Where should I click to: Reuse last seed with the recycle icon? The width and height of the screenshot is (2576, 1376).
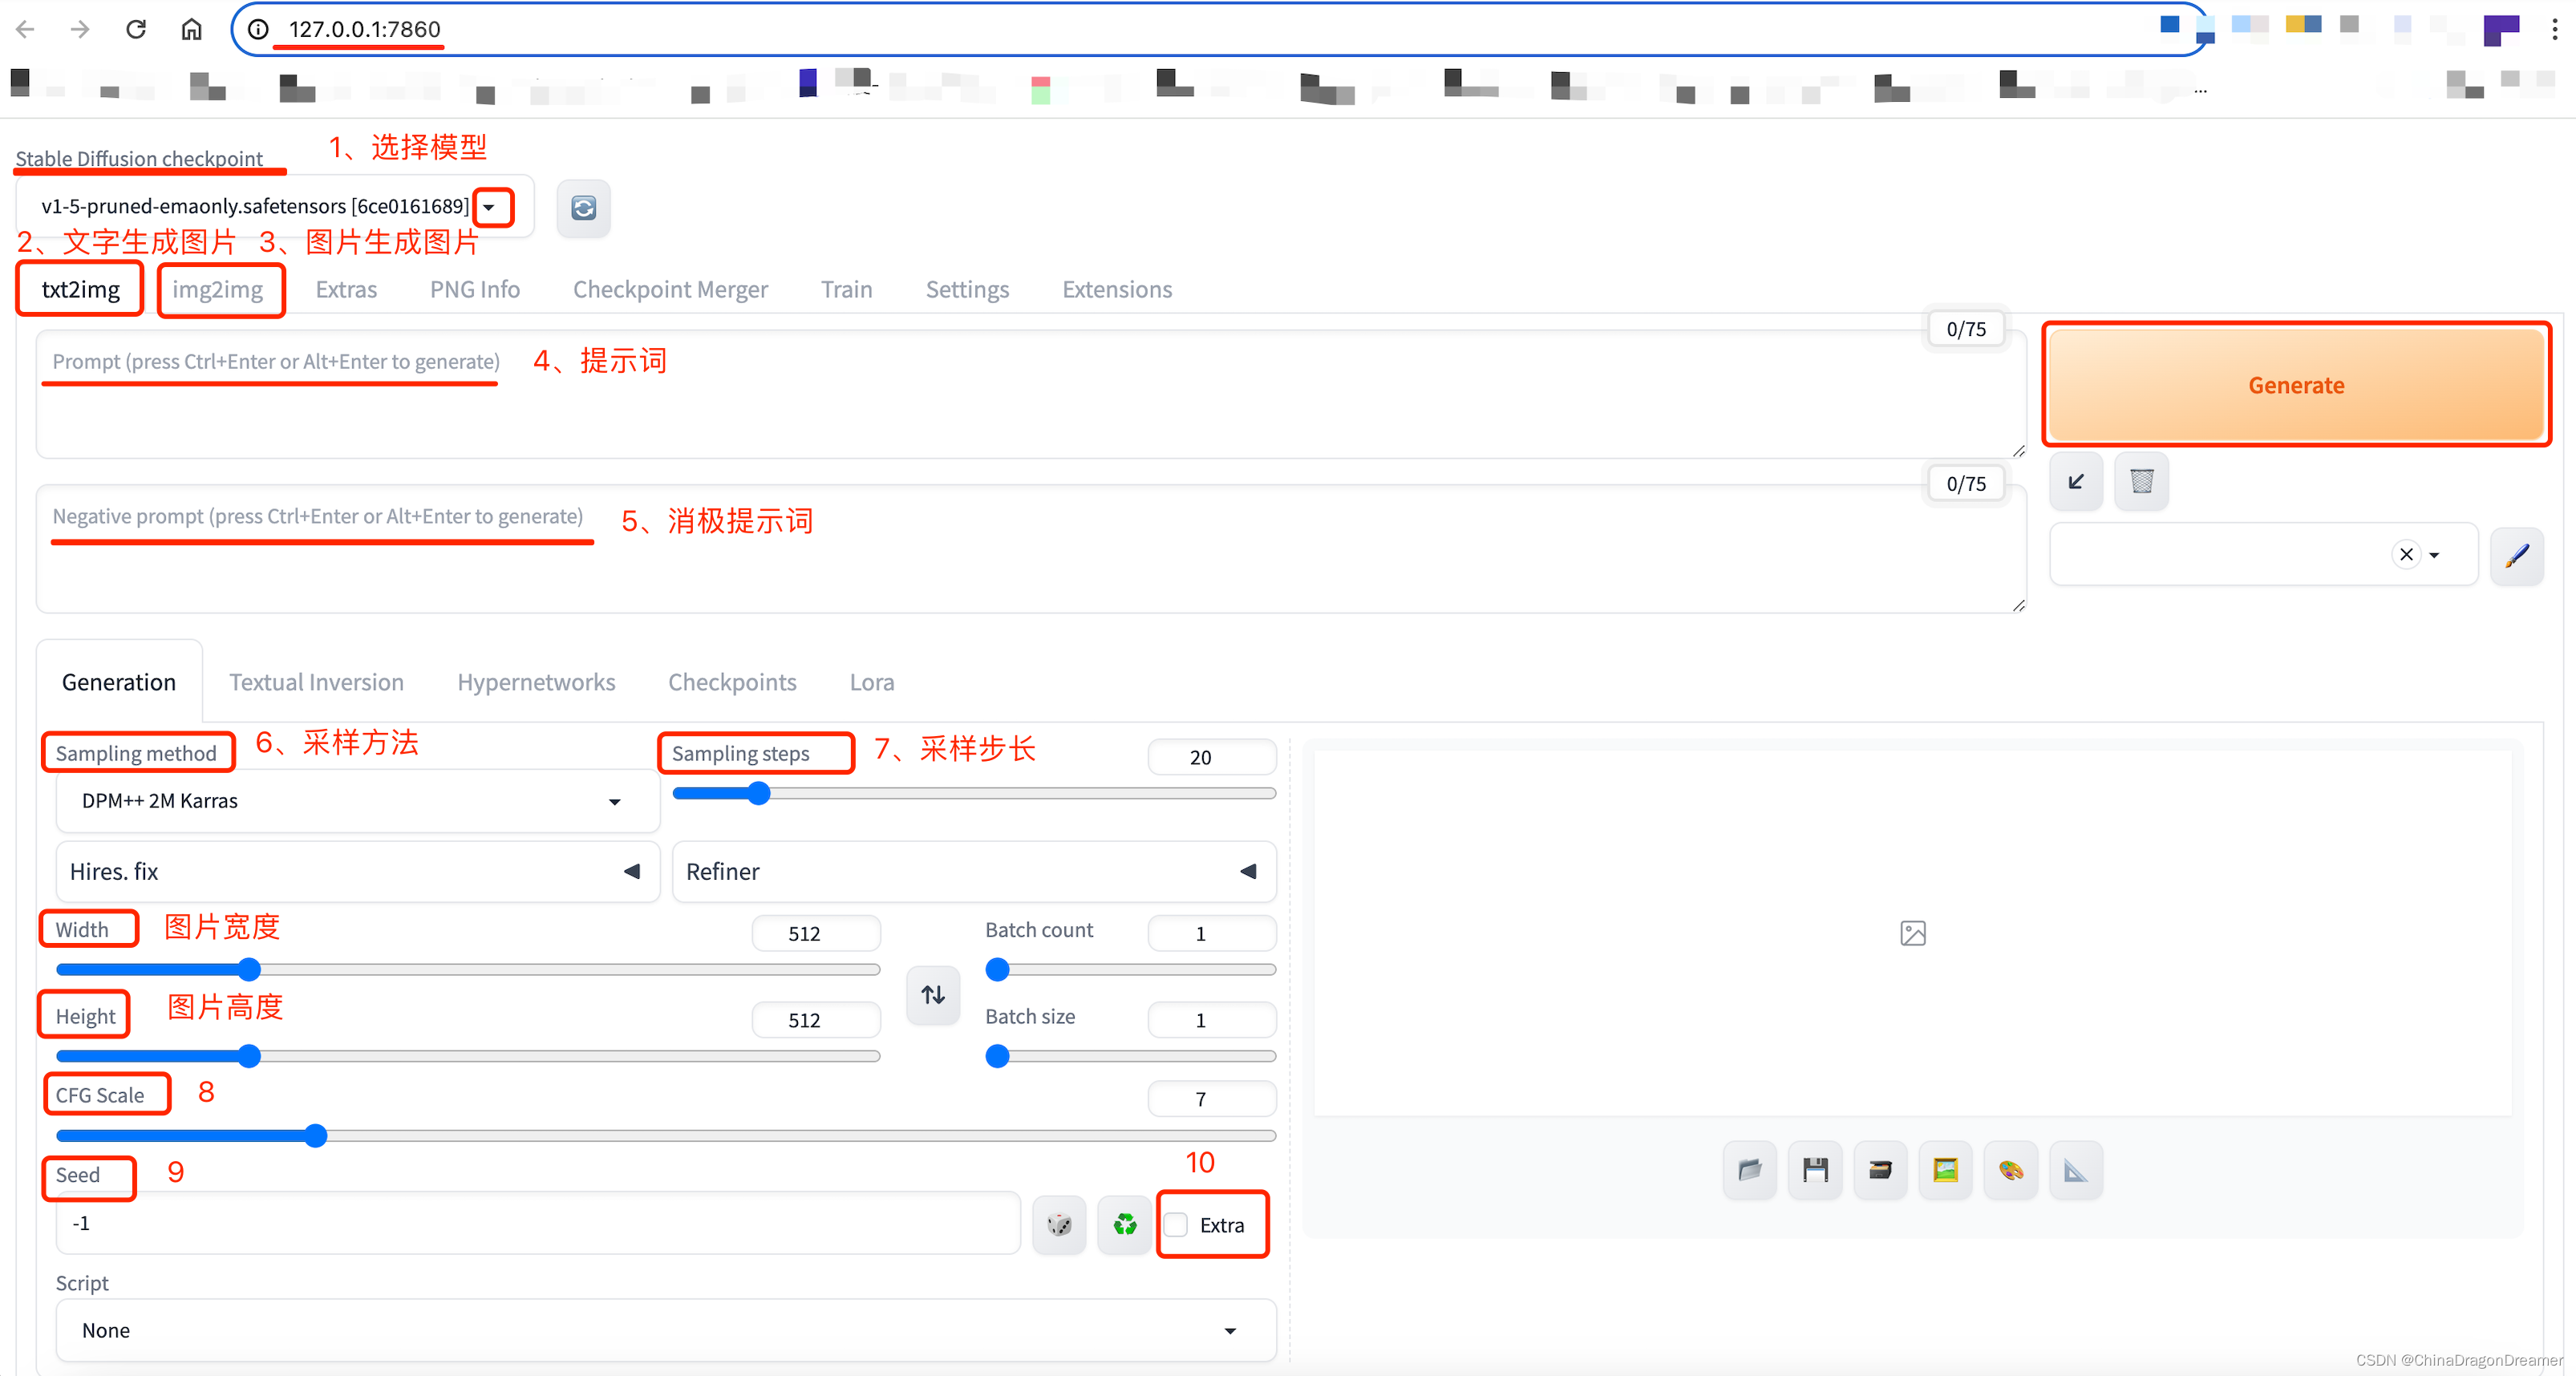pyautogui.click(x=1124, y=1224)
